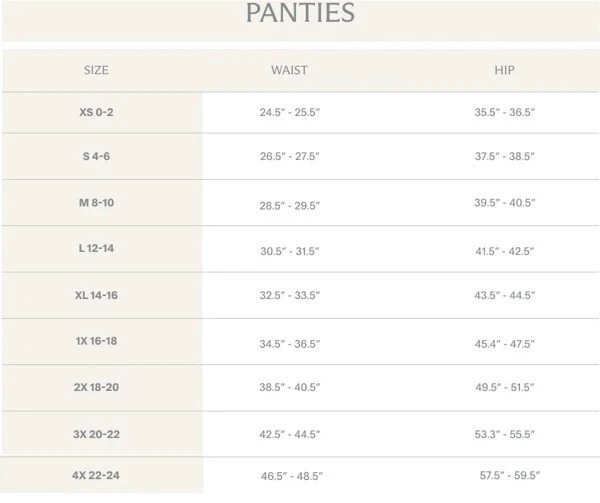
Task: Select the XS 0-2 size row label
Action: tap(96, 112)
